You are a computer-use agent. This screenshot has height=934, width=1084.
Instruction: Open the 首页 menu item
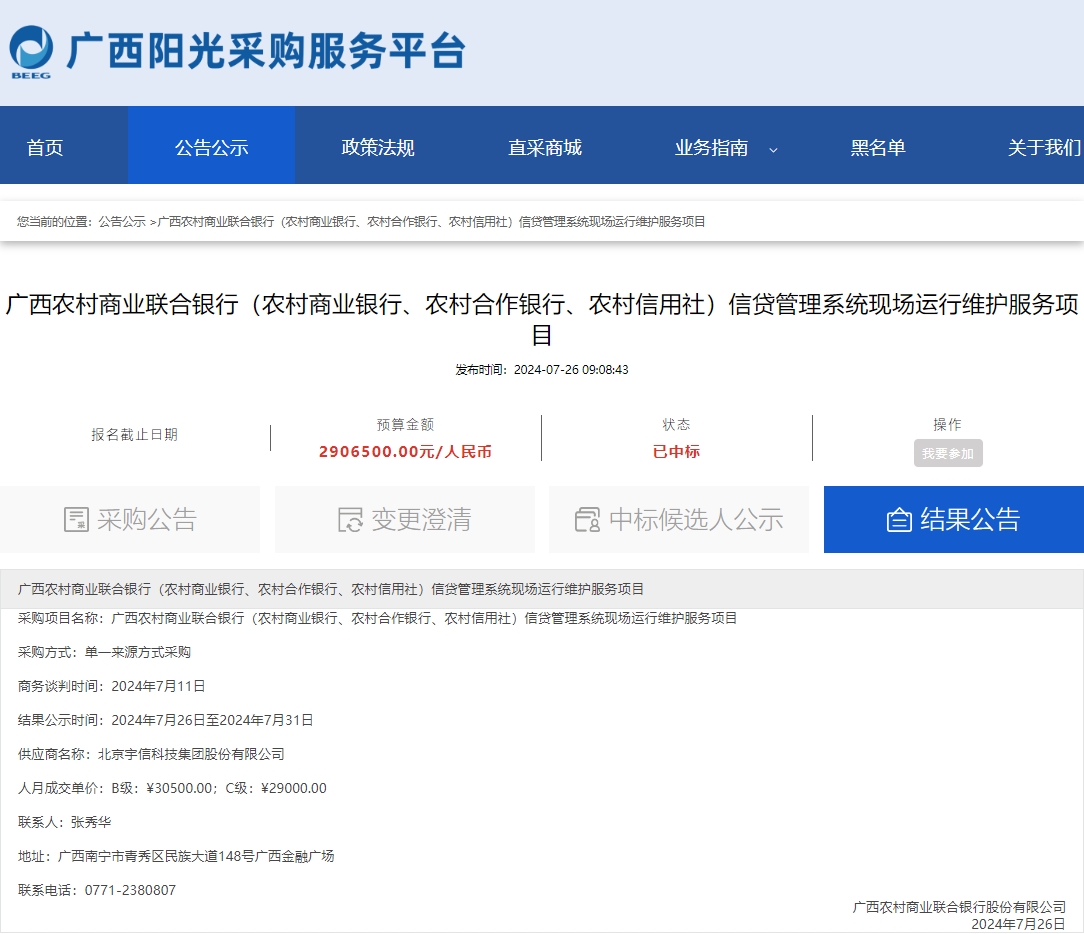[45, 147]
